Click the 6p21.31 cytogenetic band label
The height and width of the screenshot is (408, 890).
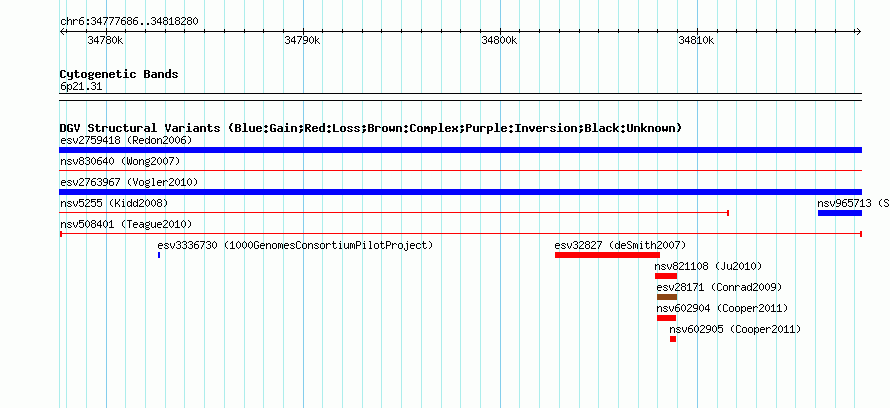point(81,87)
